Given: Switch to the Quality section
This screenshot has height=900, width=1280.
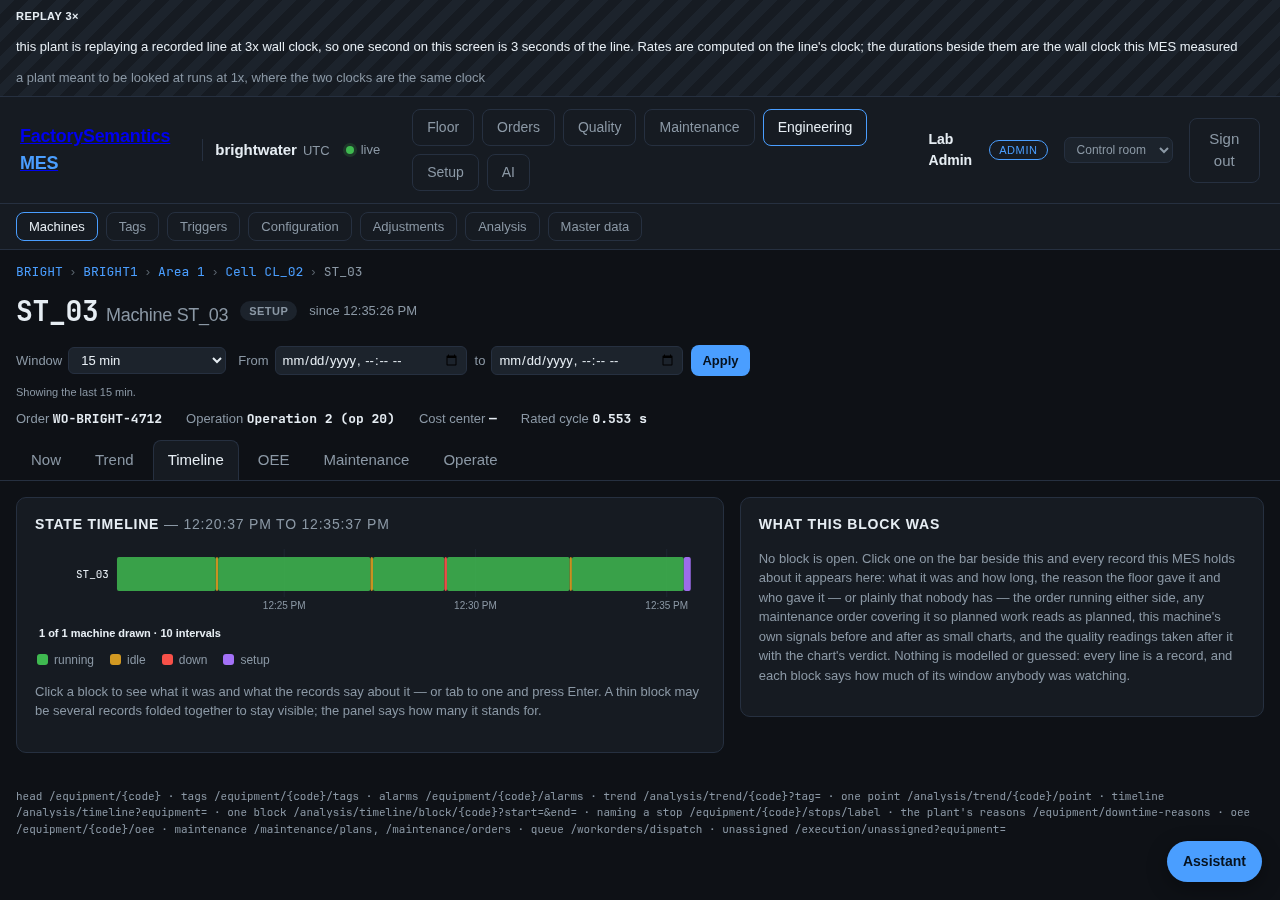Looking at the screenshot, I should click(x=599, y=127).
